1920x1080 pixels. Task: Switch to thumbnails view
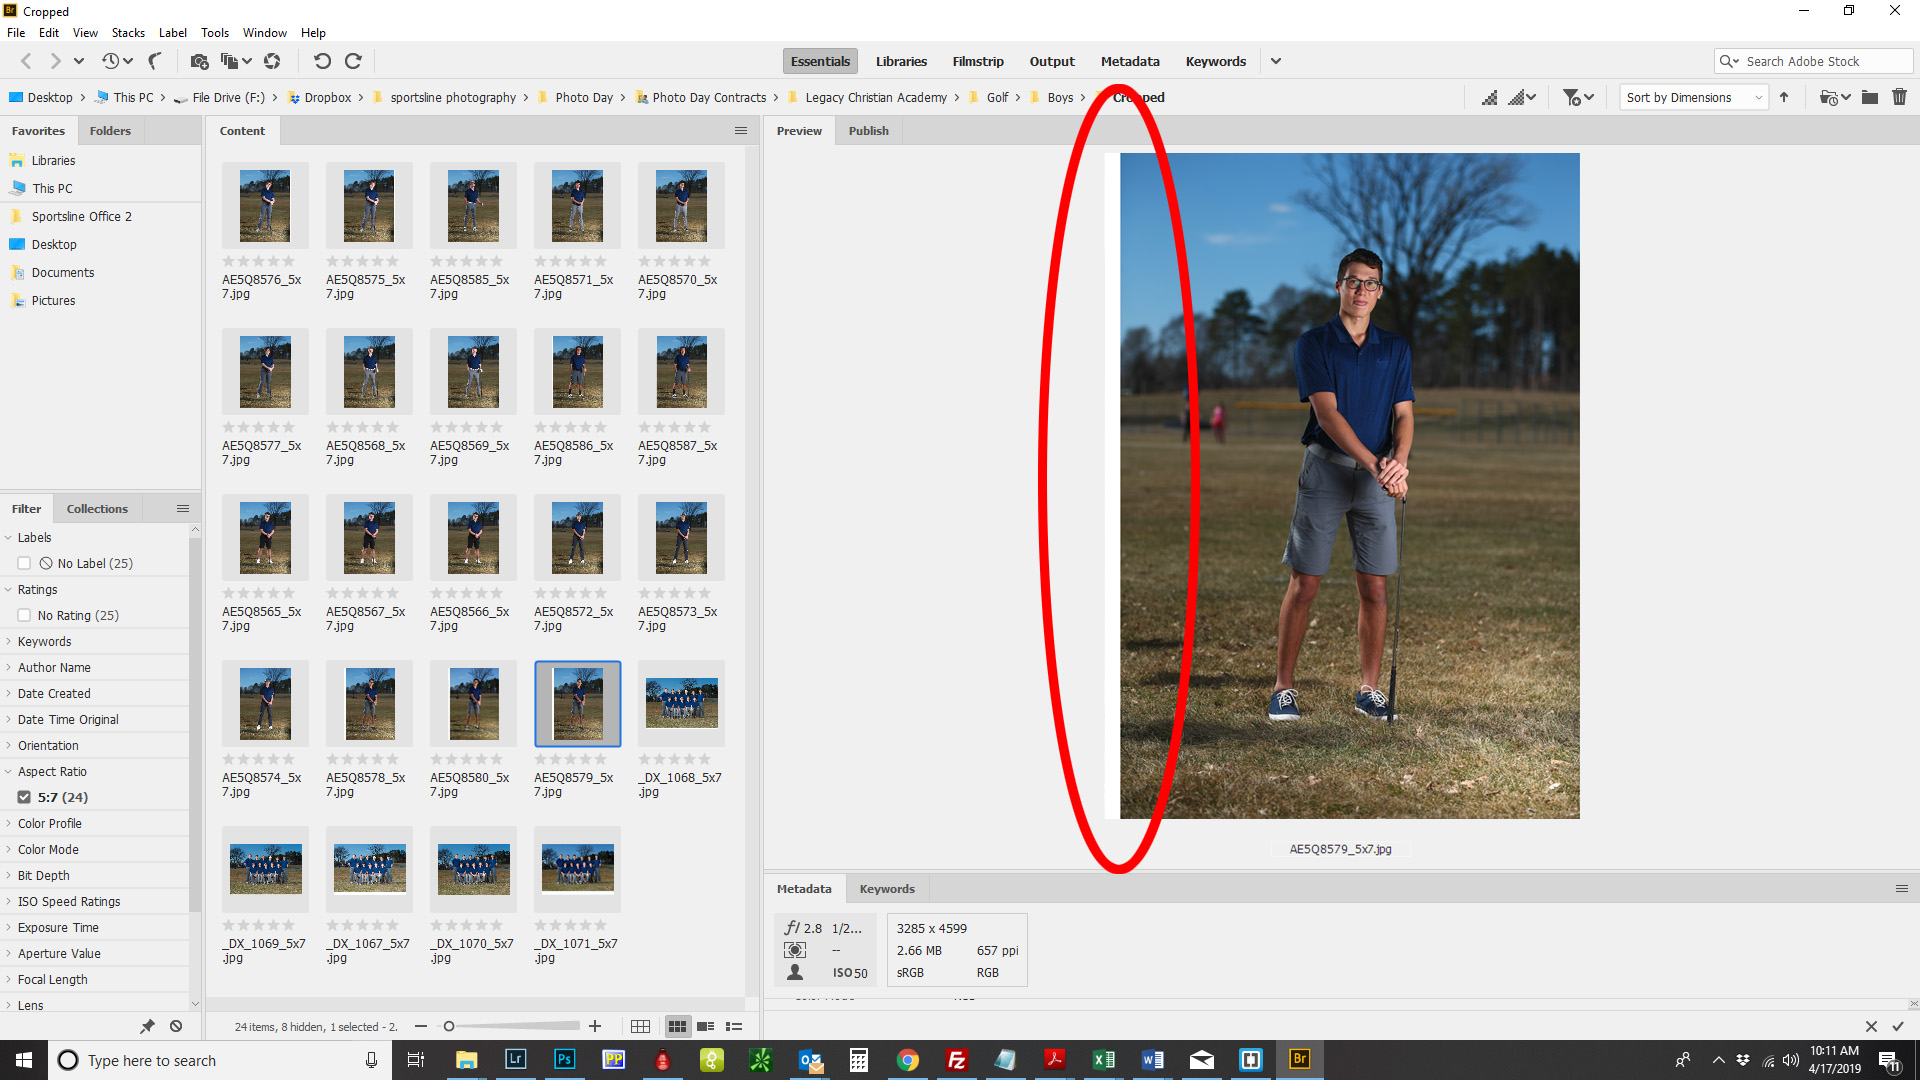click(677, 1027)
